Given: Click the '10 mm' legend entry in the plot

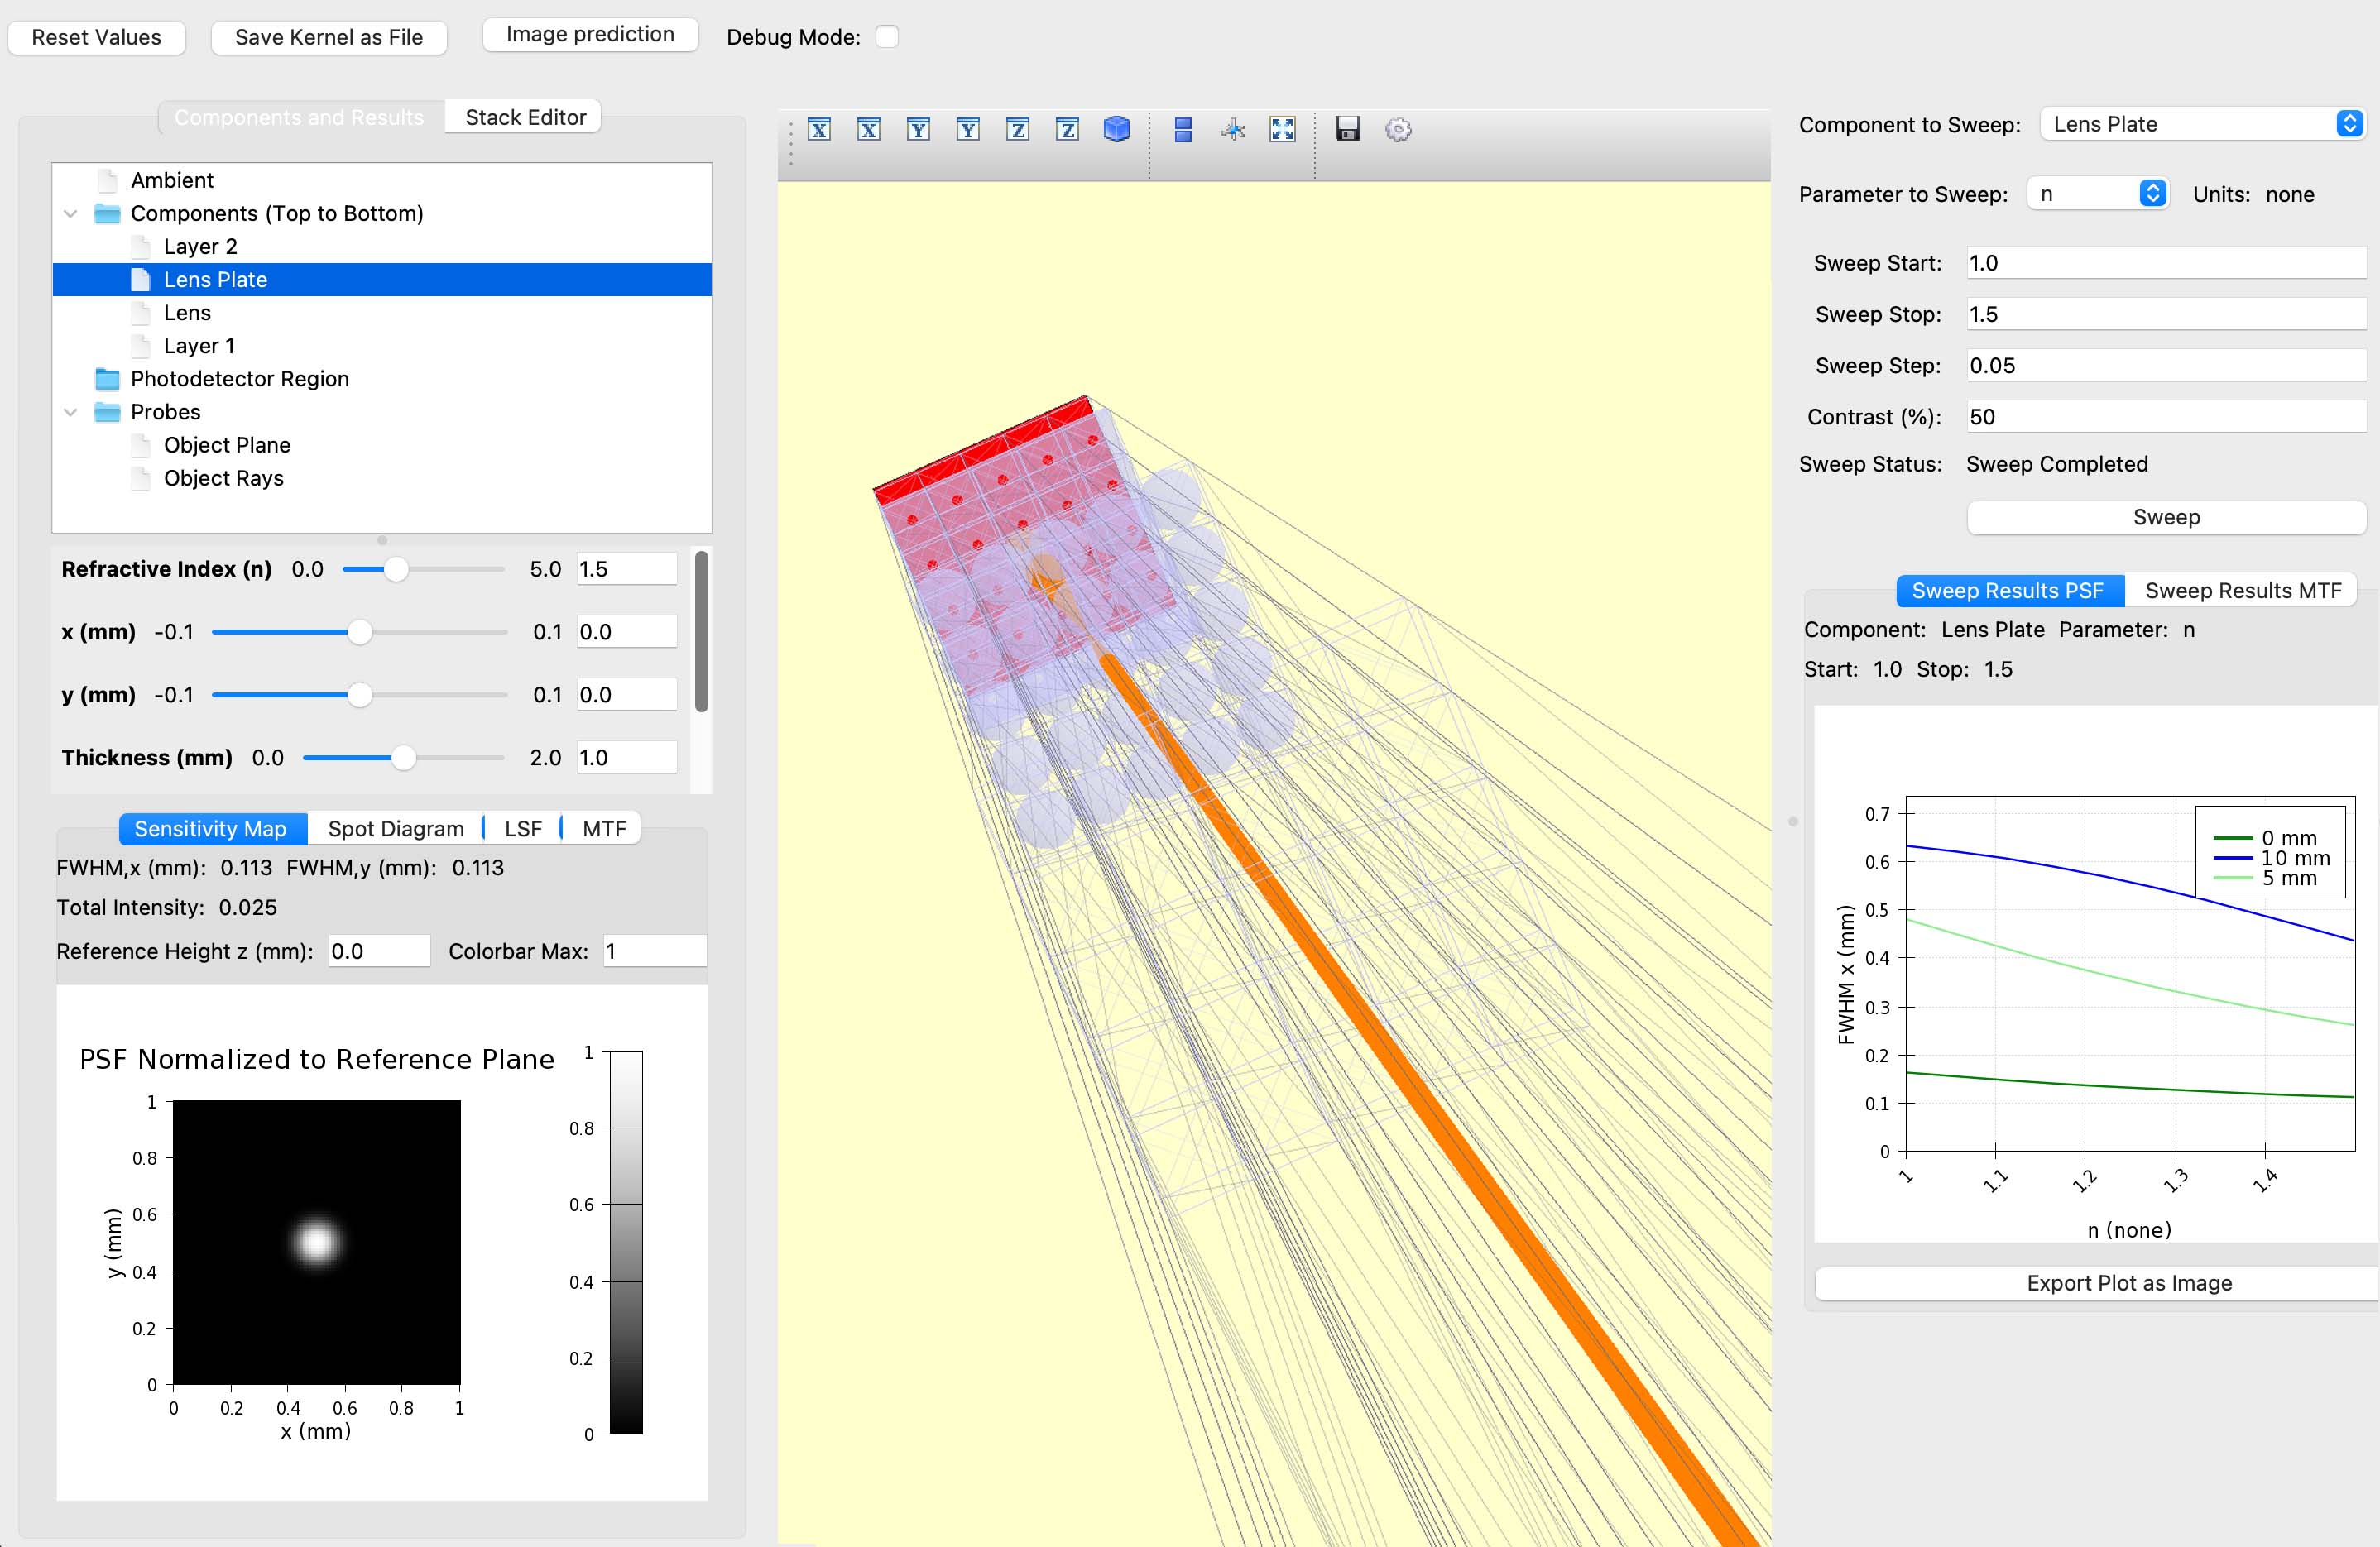Looking at the screenshot, I should tap(2271, 858).
